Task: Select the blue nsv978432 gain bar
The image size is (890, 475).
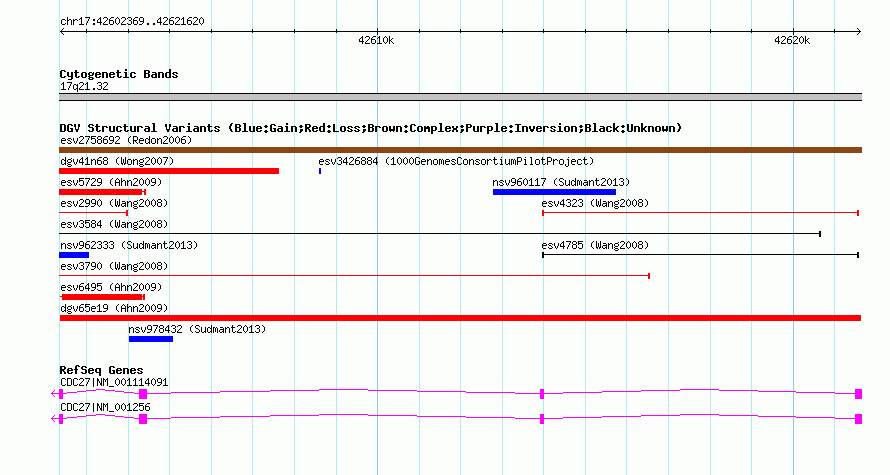Action: pyautogui.click(x=151, y=339)
